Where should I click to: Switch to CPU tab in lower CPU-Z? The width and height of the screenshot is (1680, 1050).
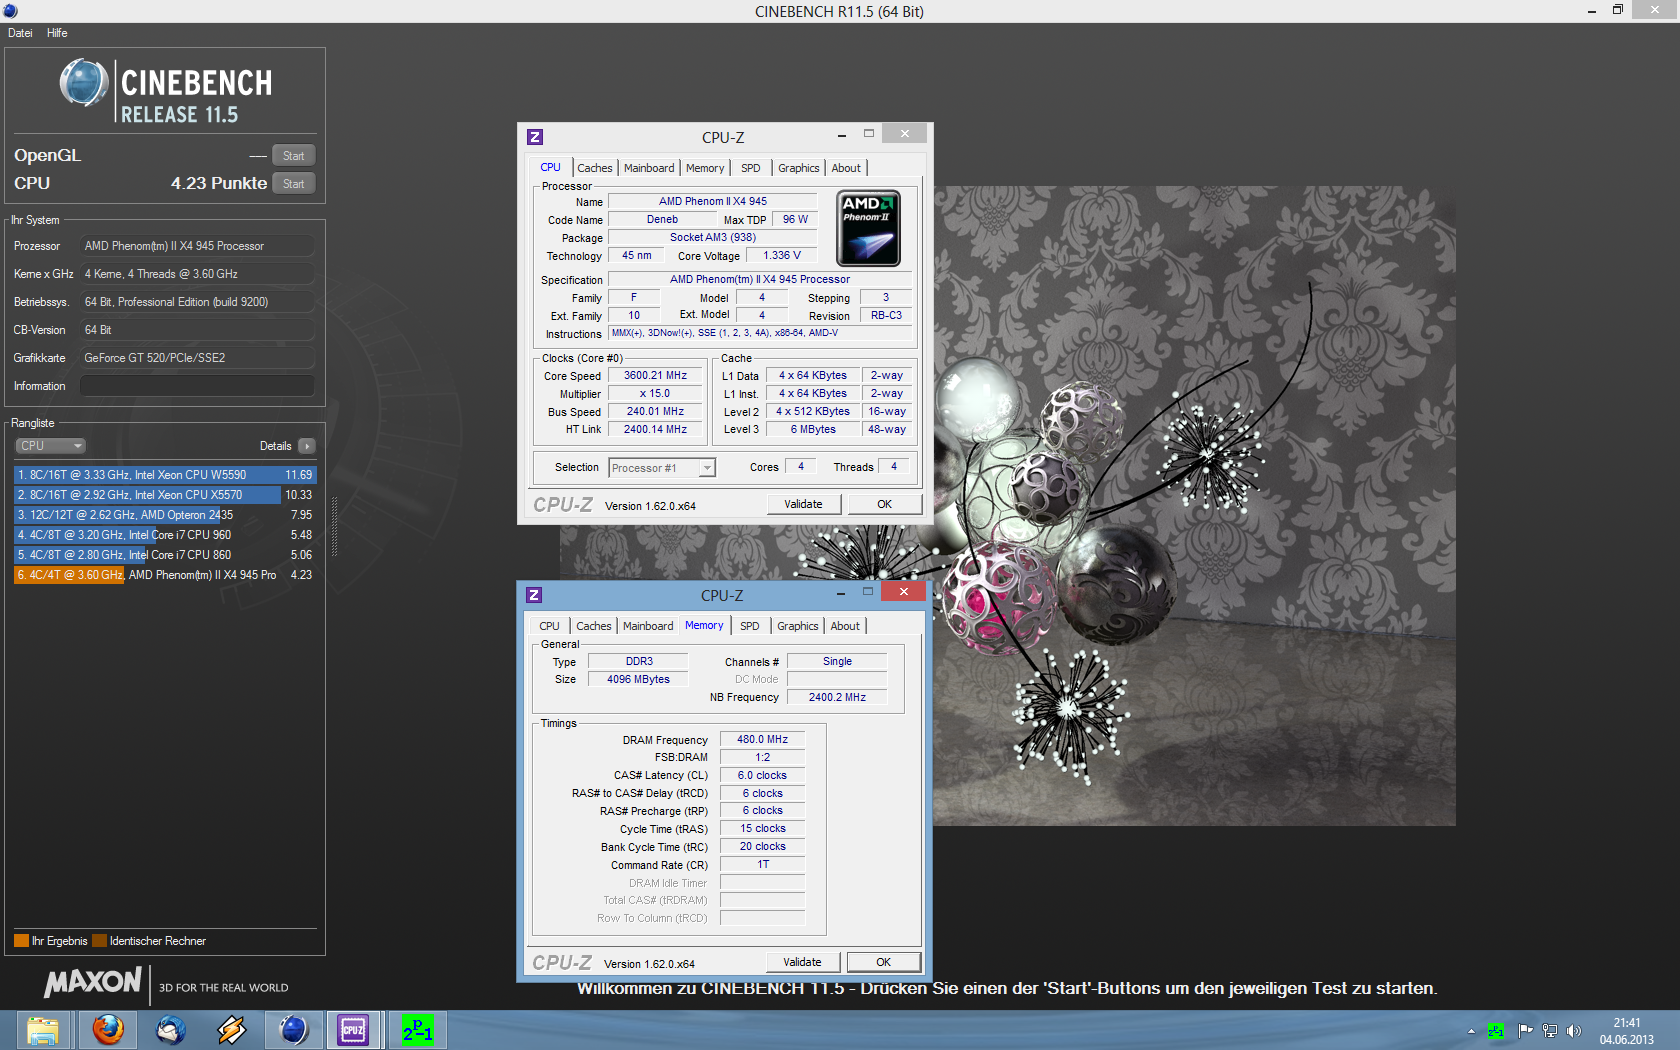(550, 626)
